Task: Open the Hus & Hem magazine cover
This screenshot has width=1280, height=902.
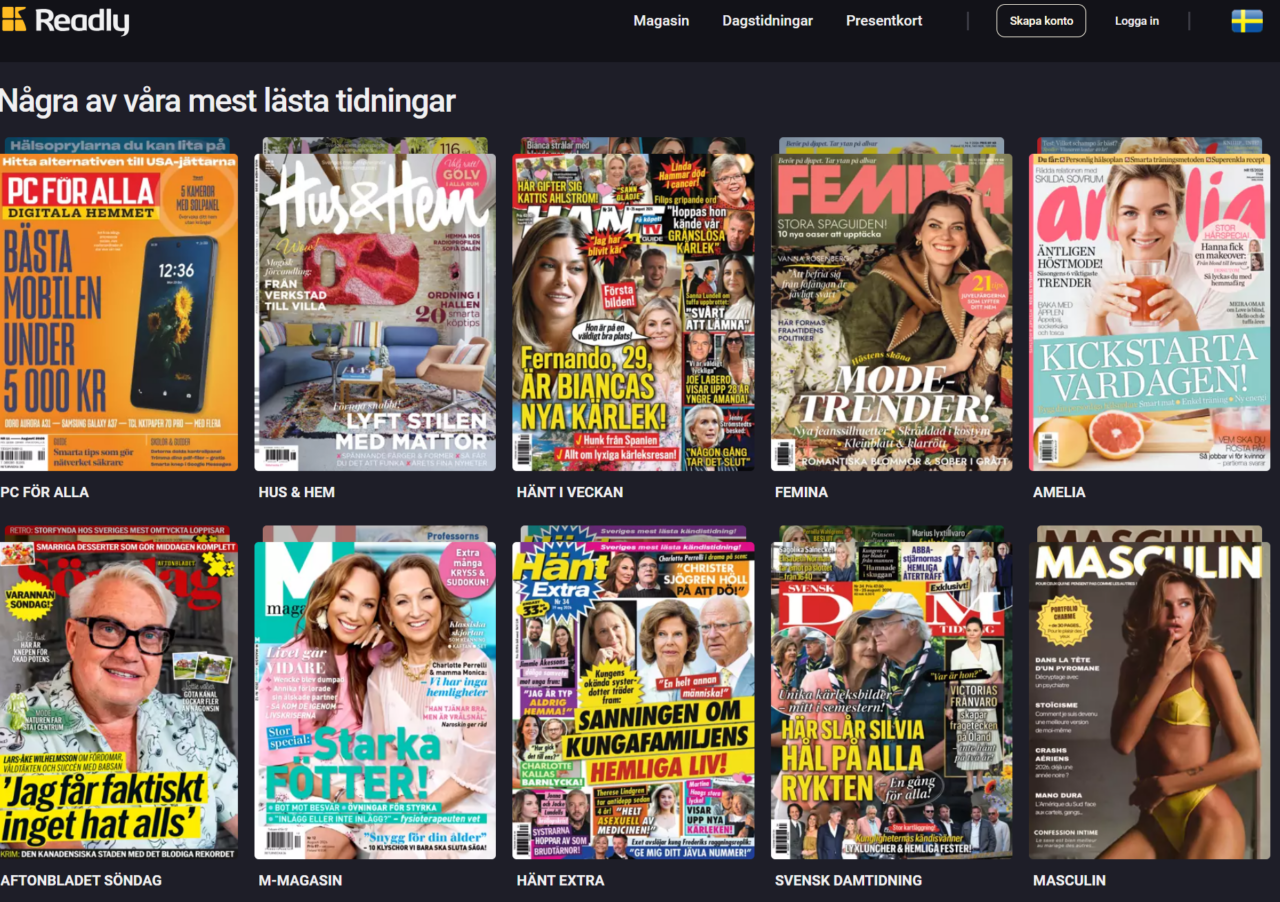Action: [x=375, y=312]
